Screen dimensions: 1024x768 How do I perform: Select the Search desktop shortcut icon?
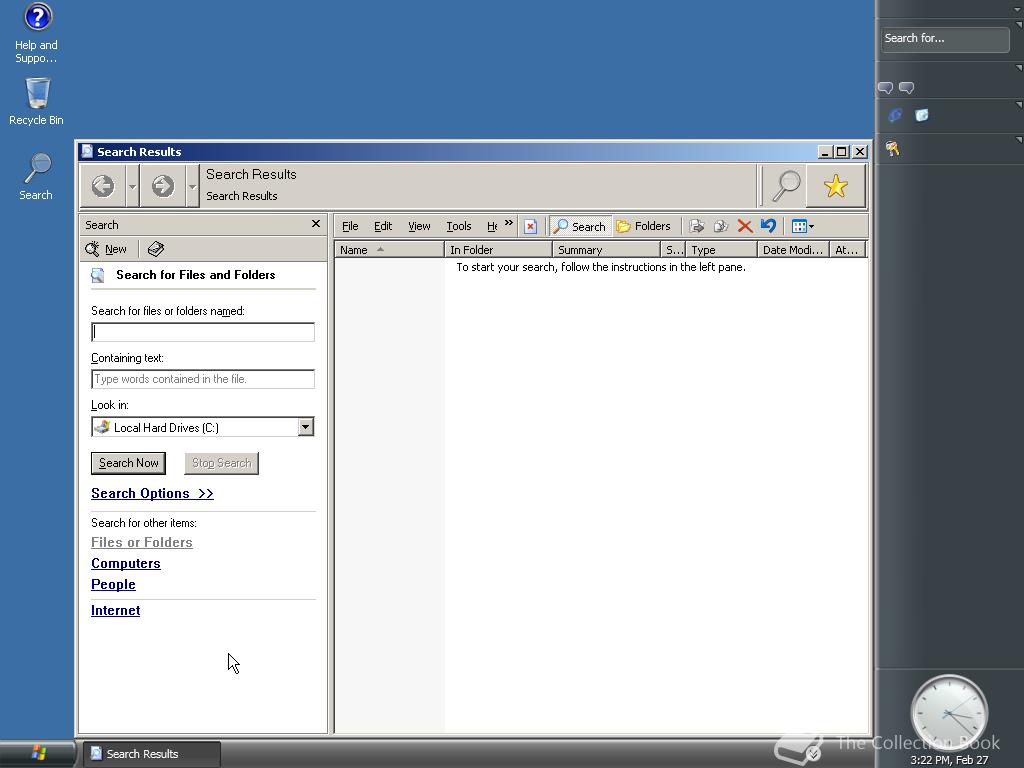point(37,176)
